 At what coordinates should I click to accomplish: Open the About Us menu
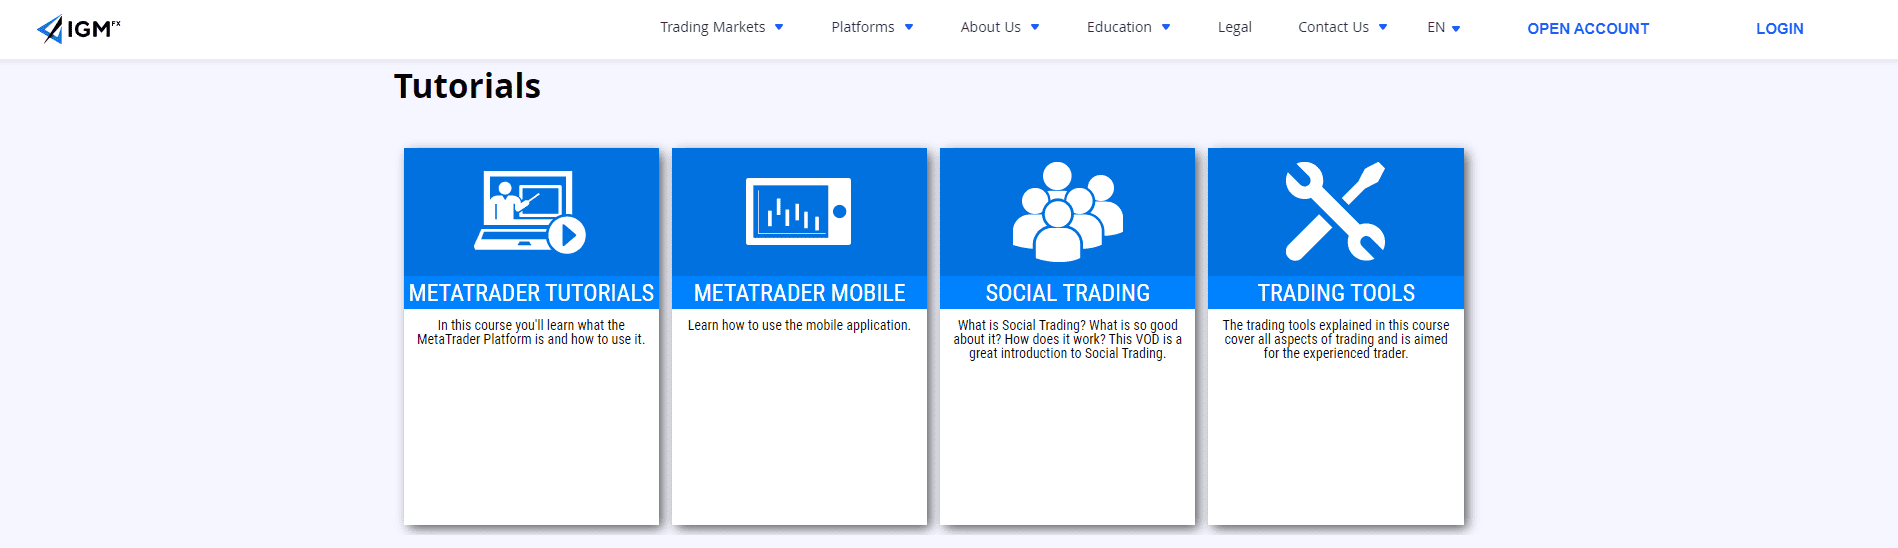[x=990, y=27]
